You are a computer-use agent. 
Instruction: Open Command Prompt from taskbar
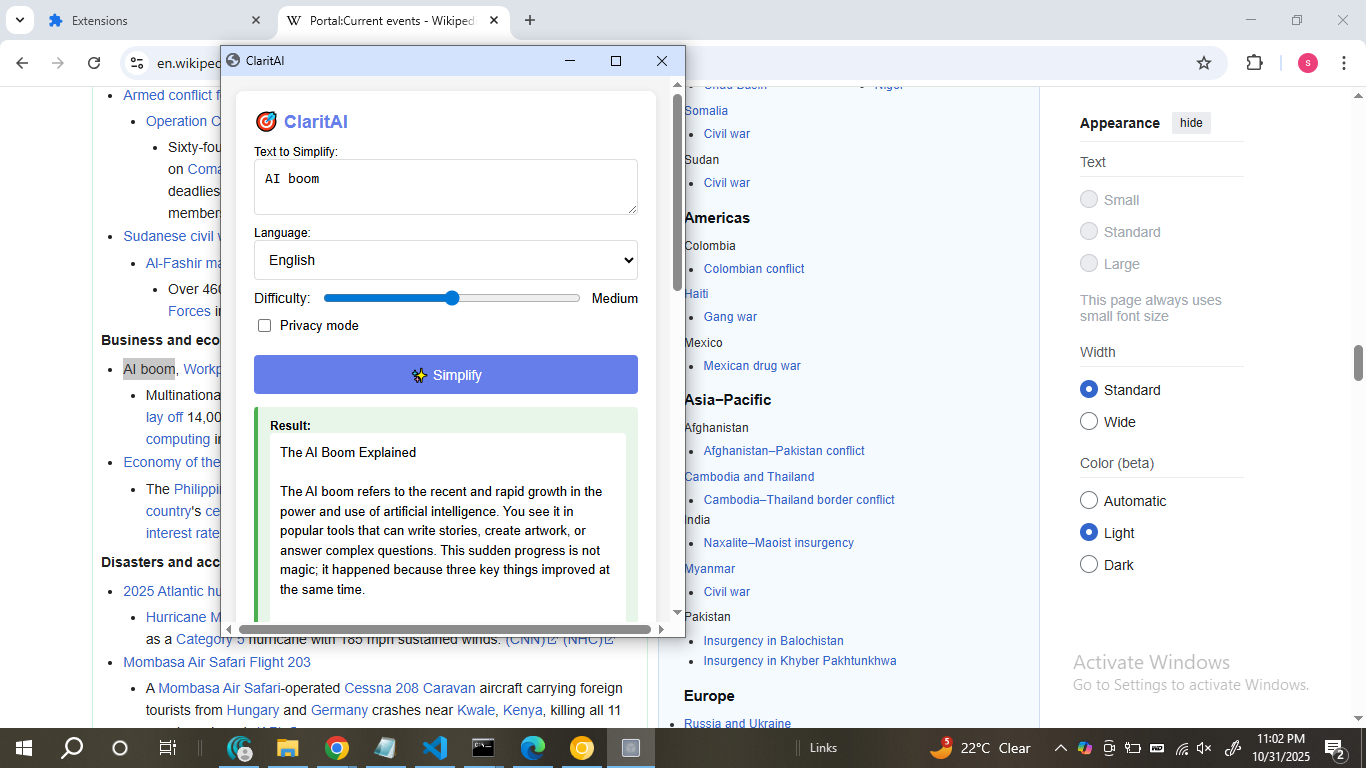(x=483, y=748)
